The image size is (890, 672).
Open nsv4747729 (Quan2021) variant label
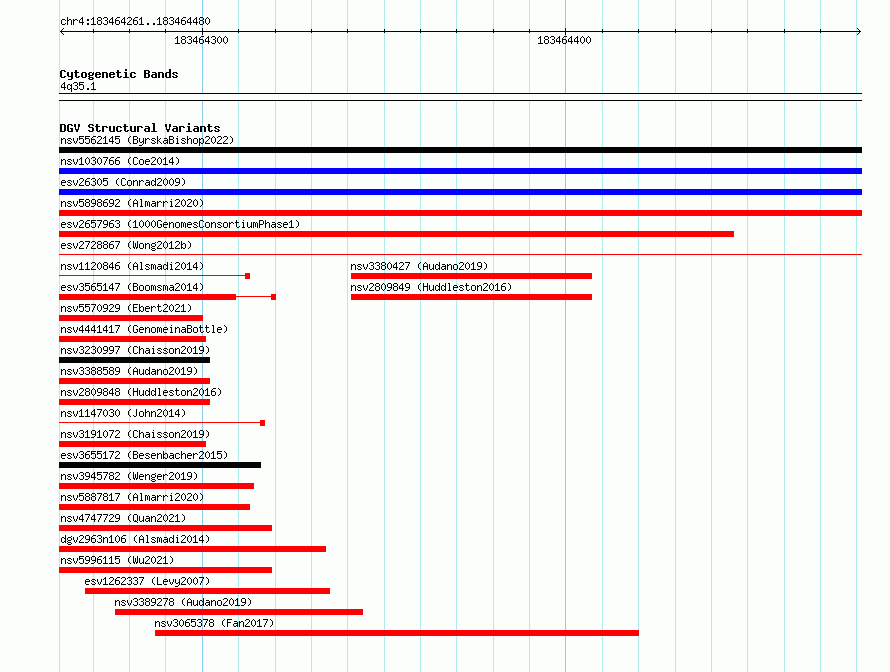point(123,518)
